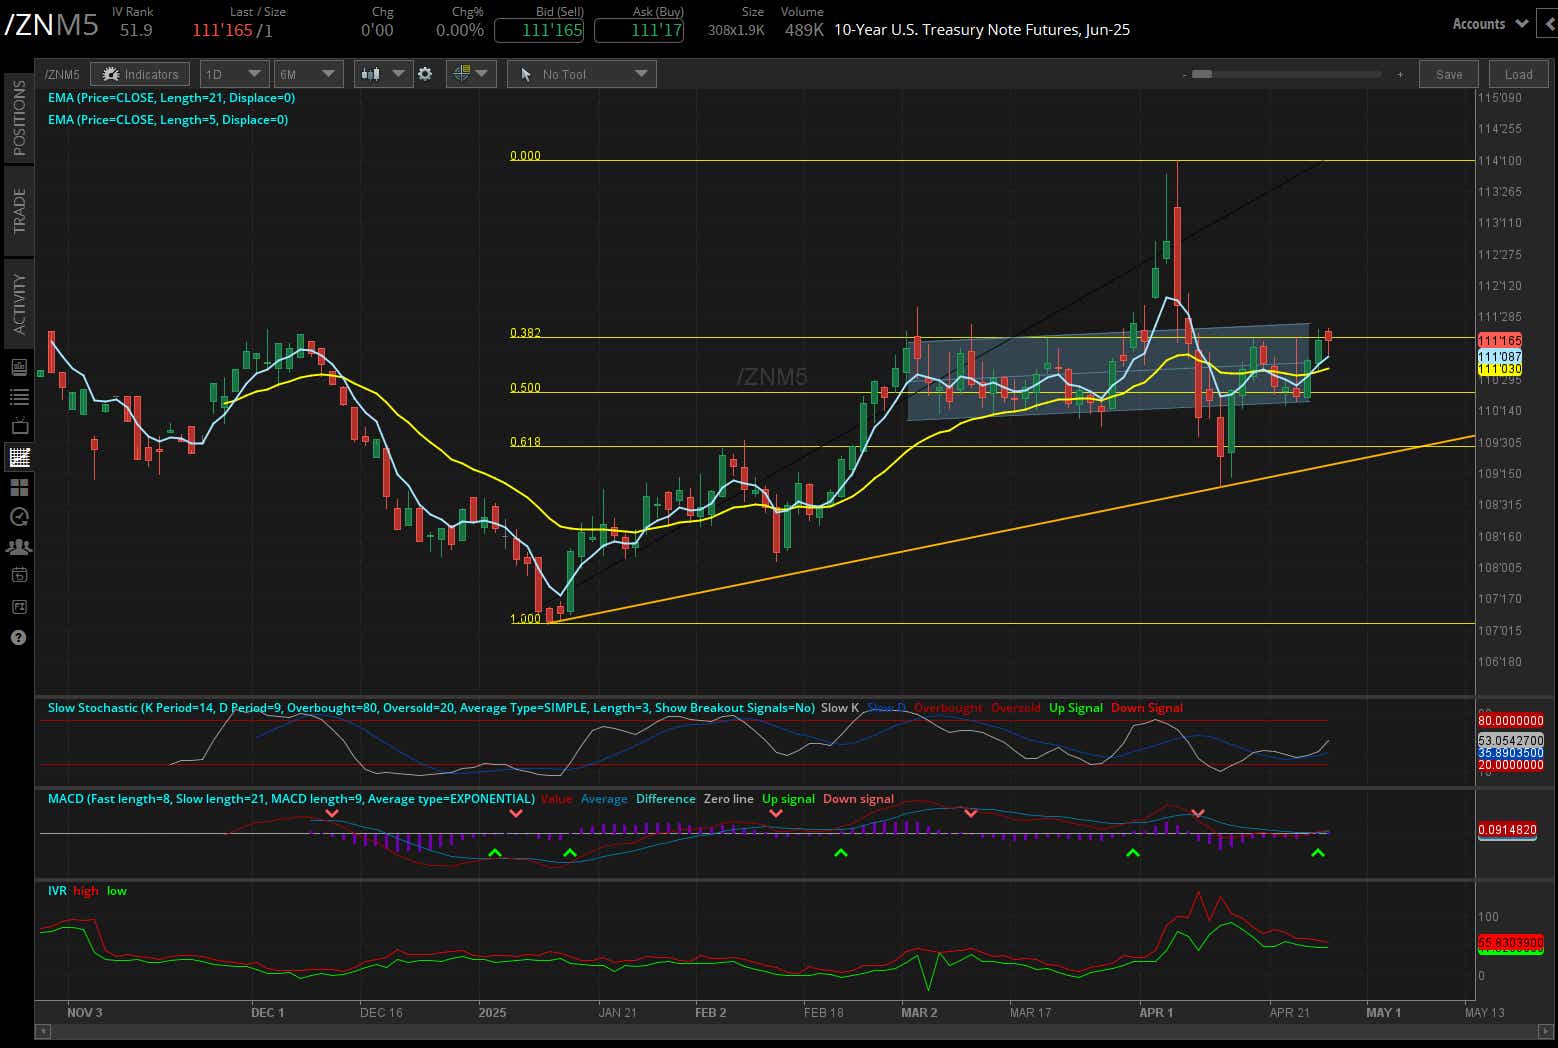Screen dimensions: 1558x1048
Task: Click the Load button on the toolbar
Action: pyautogui.click(x=1518, y=73)
